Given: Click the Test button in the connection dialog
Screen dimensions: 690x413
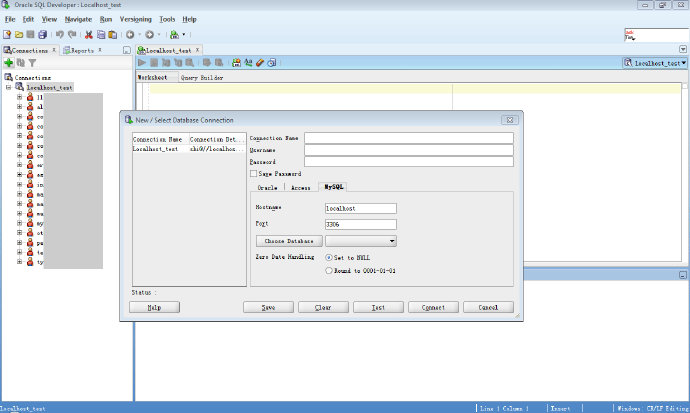Looking at the screenshot, I should tap(378, 307).
